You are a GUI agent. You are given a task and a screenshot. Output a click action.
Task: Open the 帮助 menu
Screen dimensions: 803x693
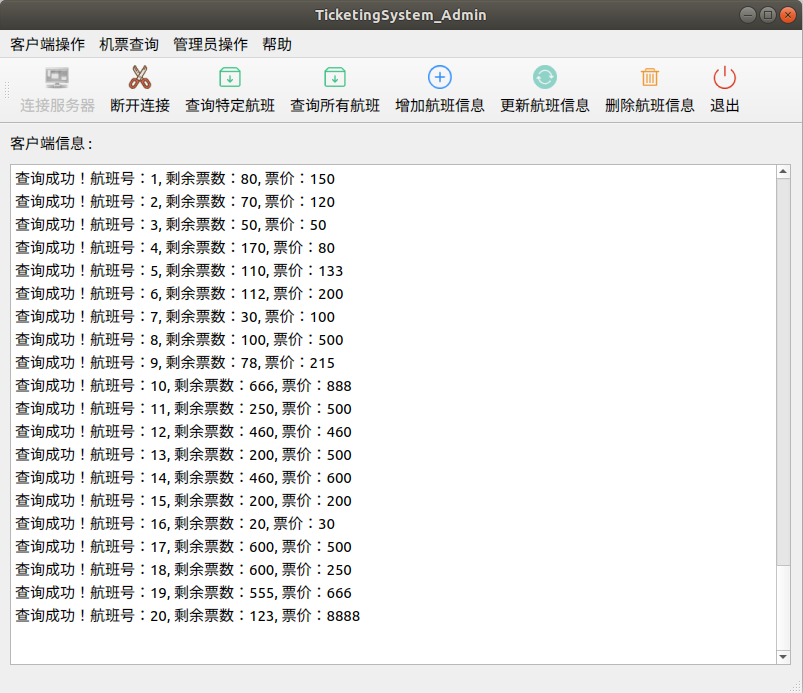[x=277, y=45]
